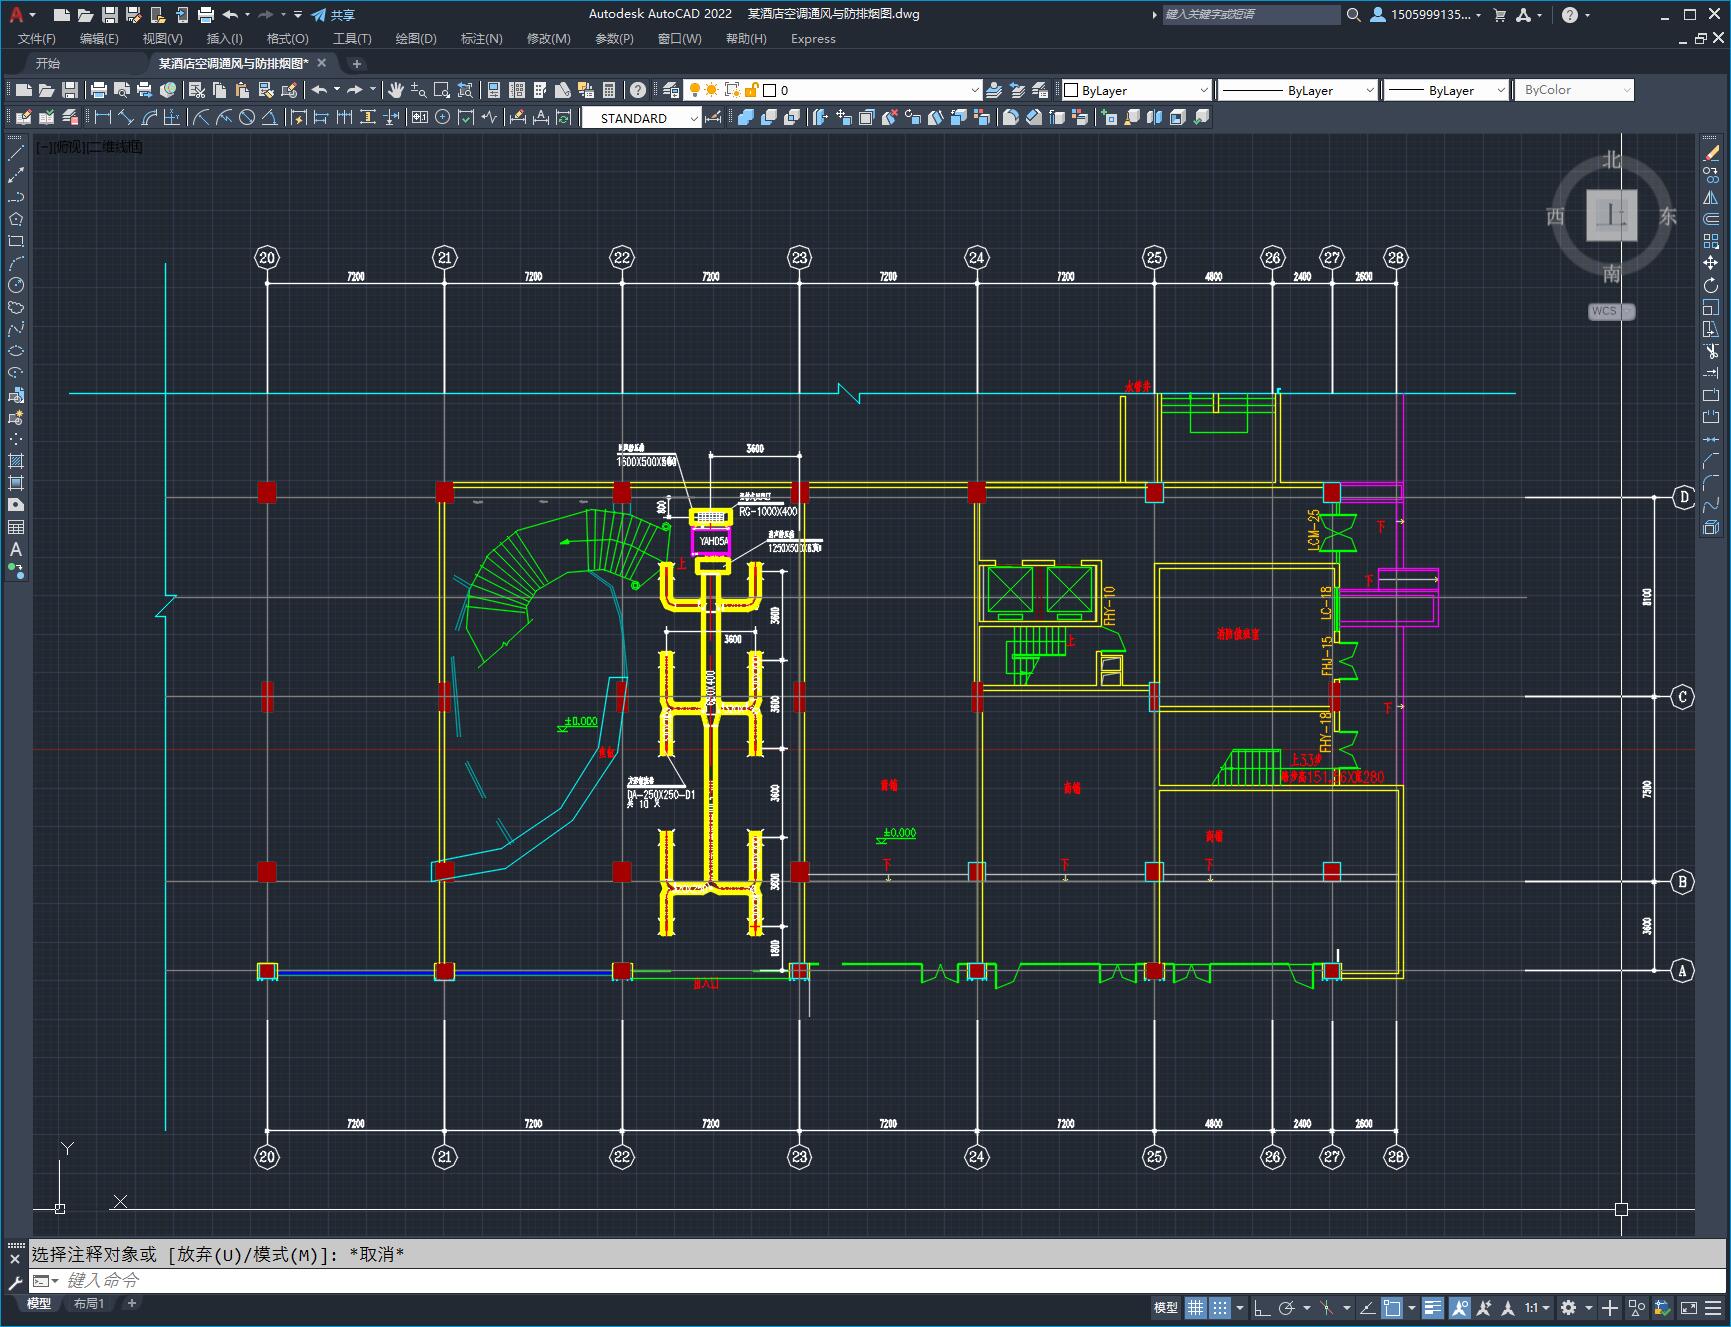Open the 文件(F) menu
1731x1327 pixels.
point(37,39)
